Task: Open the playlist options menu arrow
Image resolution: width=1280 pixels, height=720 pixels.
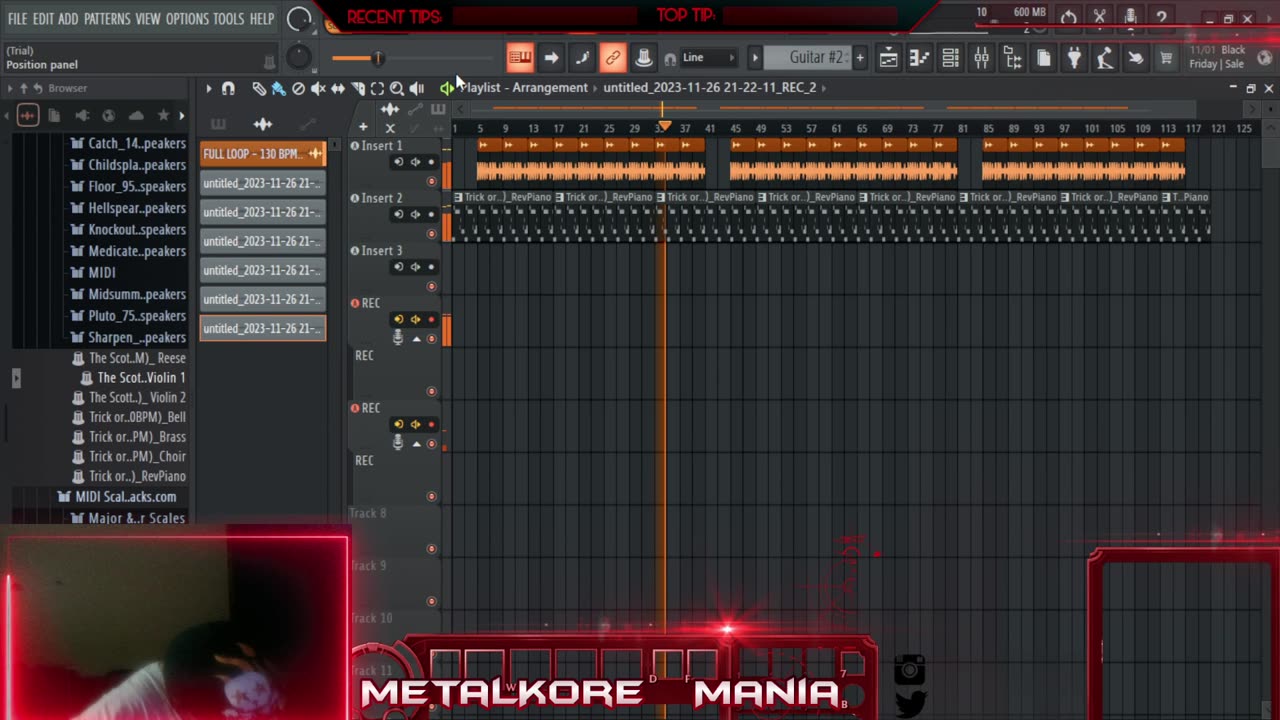Action: pos(209,88)
